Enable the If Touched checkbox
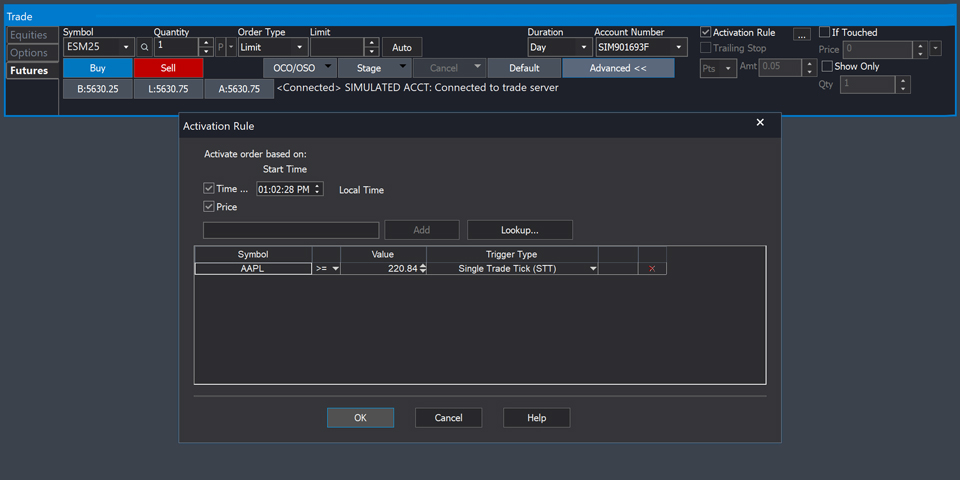Image resolution: width=960 pixels, height=480 pixels. click(x=824, y=32)
